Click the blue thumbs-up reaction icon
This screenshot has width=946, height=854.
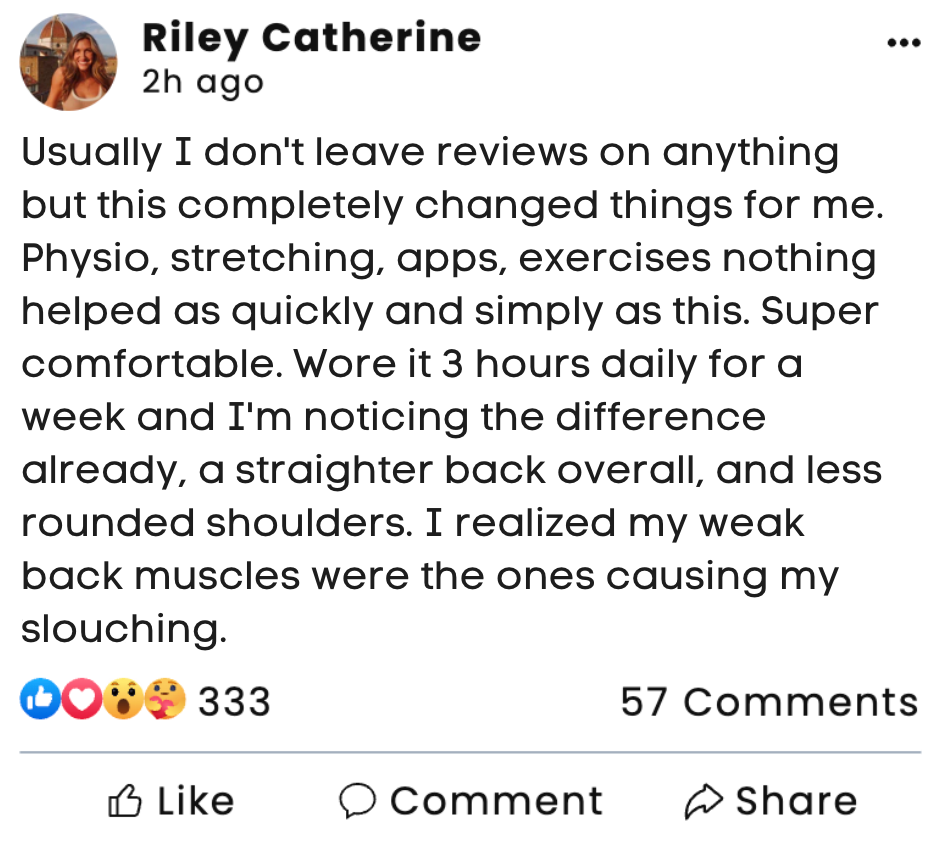point(38,701)
